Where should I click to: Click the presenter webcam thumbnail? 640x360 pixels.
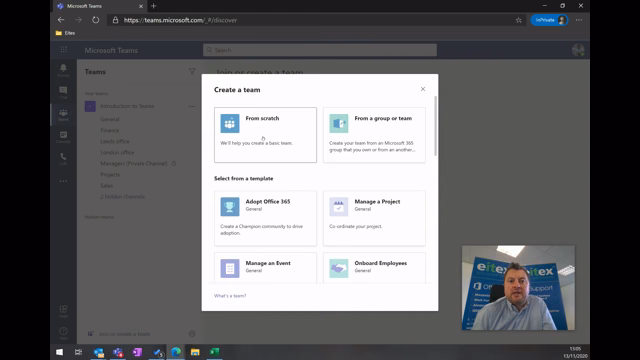pos(518,288)
